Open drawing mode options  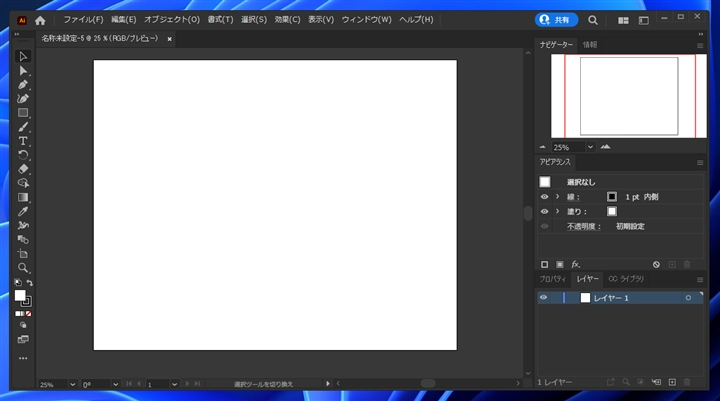23,325
